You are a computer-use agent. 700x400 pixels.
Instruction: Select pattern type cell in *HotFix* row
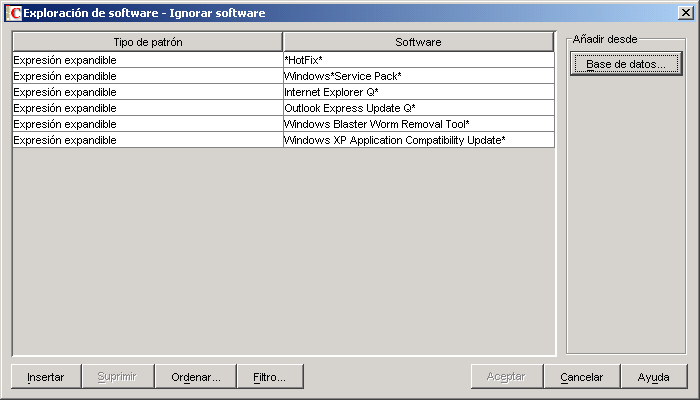tap(148, 60)
